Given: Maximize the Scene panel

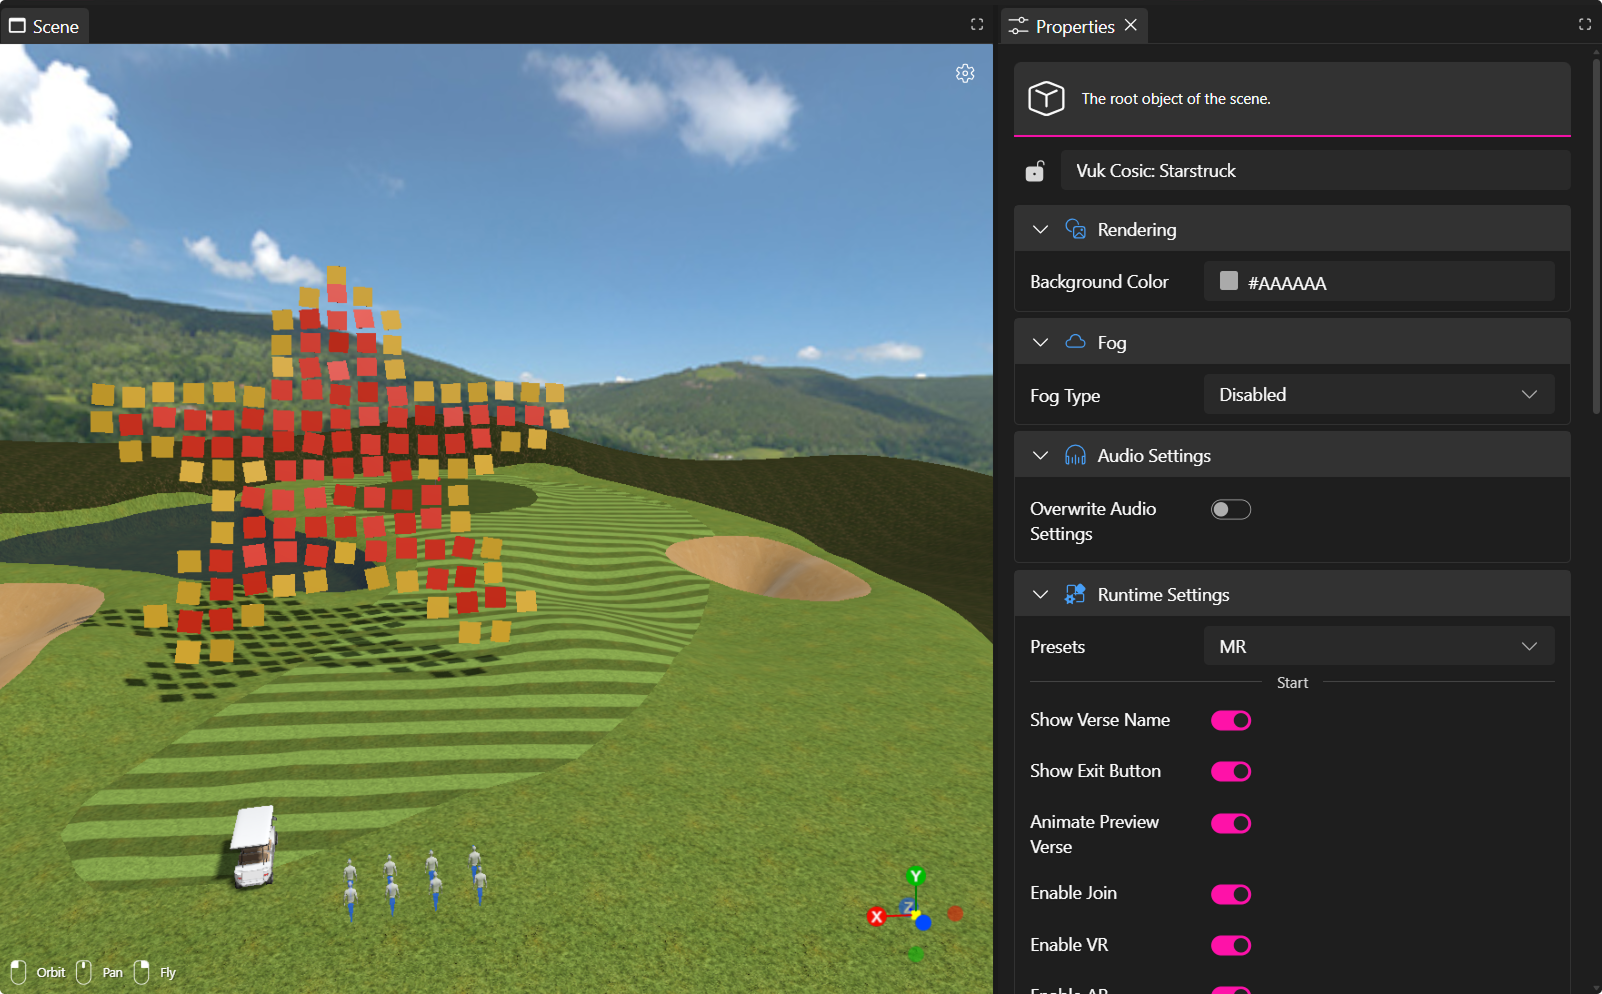Looking at the screenshot, I should (977, 25).
